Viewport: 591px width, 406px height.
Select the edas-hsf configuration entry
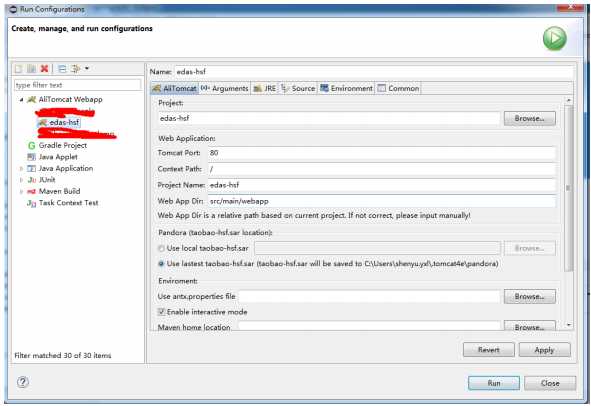(64, 123)
